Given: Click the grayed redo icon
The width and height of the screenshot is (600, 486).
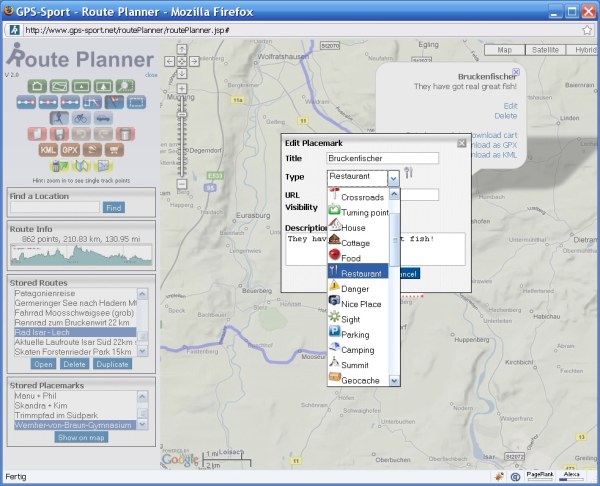Looking at the screenshot, I should point(103,134).
